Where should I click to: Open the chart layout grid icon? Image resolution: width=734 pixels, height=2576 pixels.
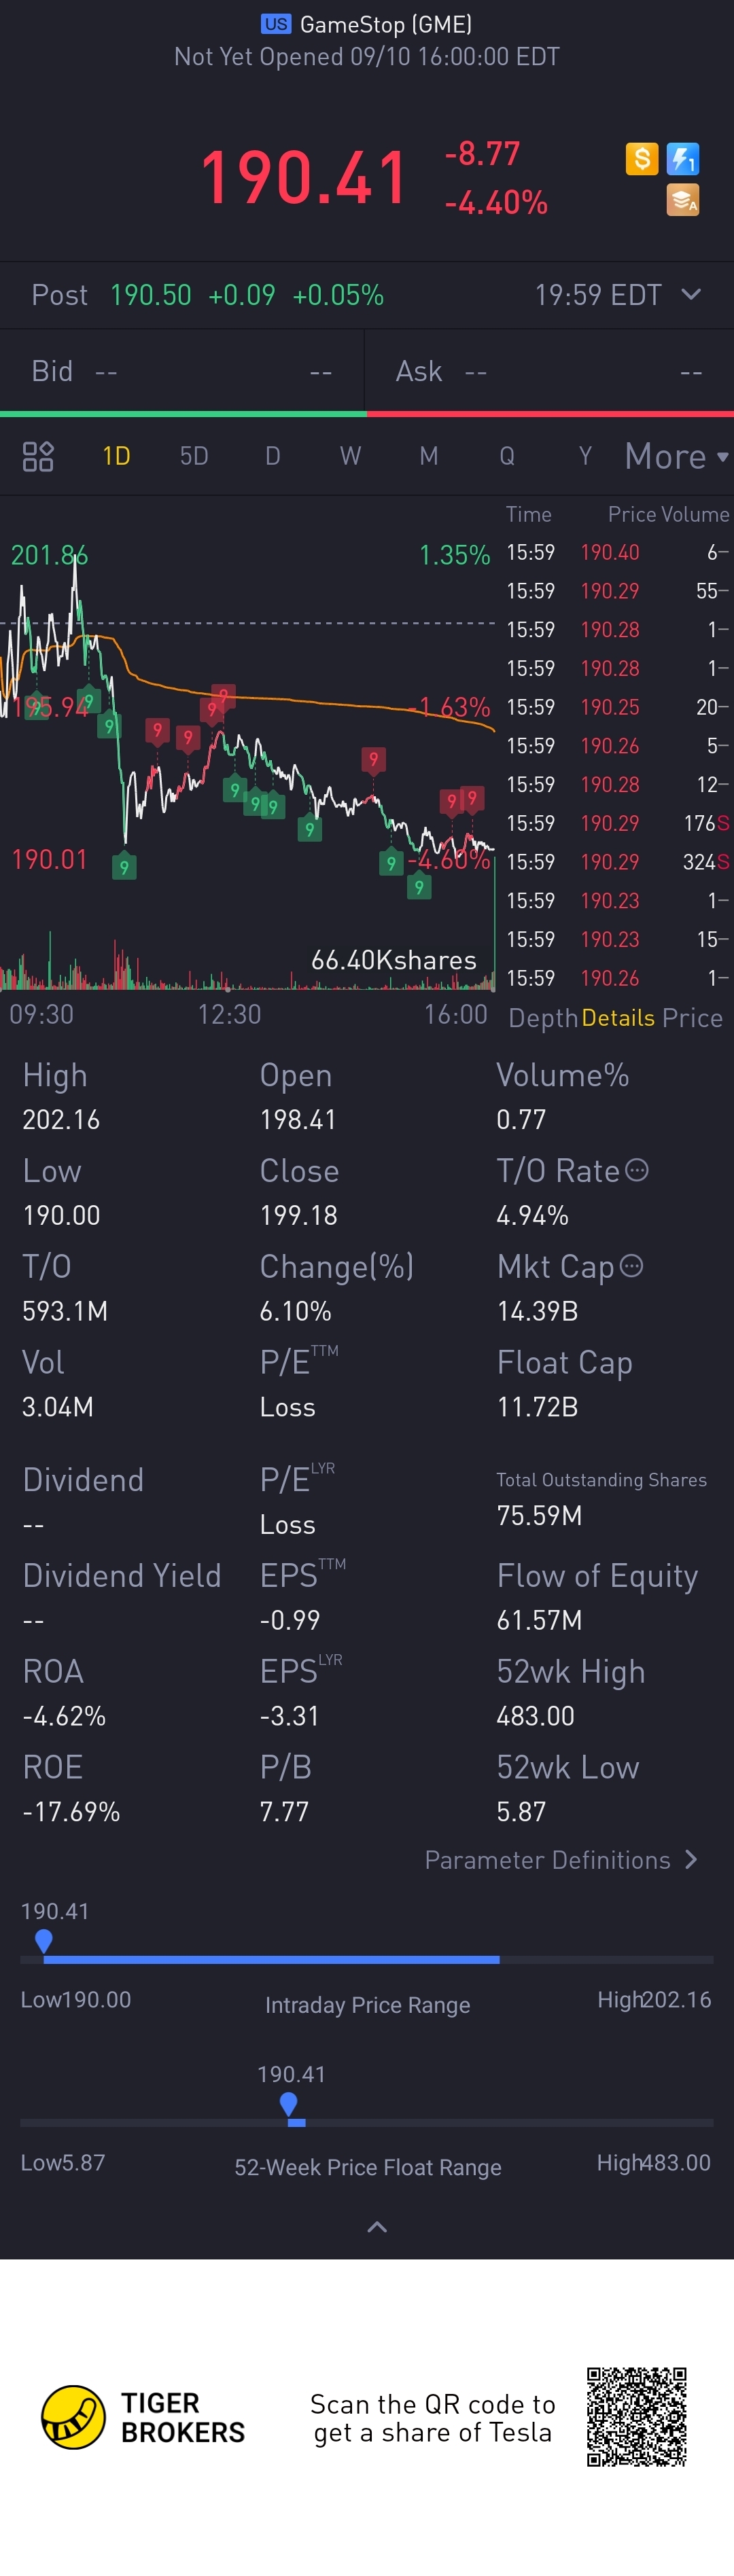(38, 456)
